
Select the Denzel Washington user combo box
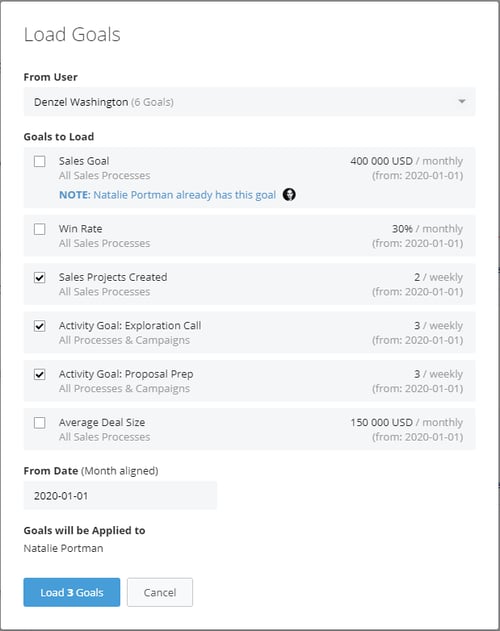[x=249, y=102]
